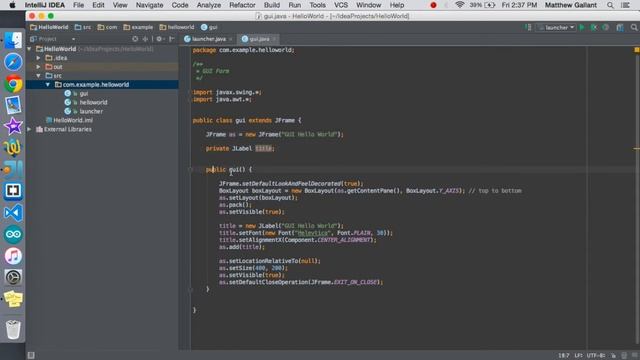Toggle tool window buttons icon bottom-left

click(x=31, y=356)
